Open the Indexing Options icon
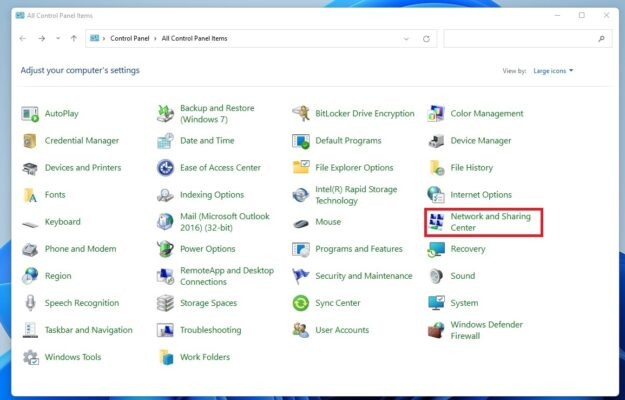This screenshot has height=400, width=625. click(165, 195)
